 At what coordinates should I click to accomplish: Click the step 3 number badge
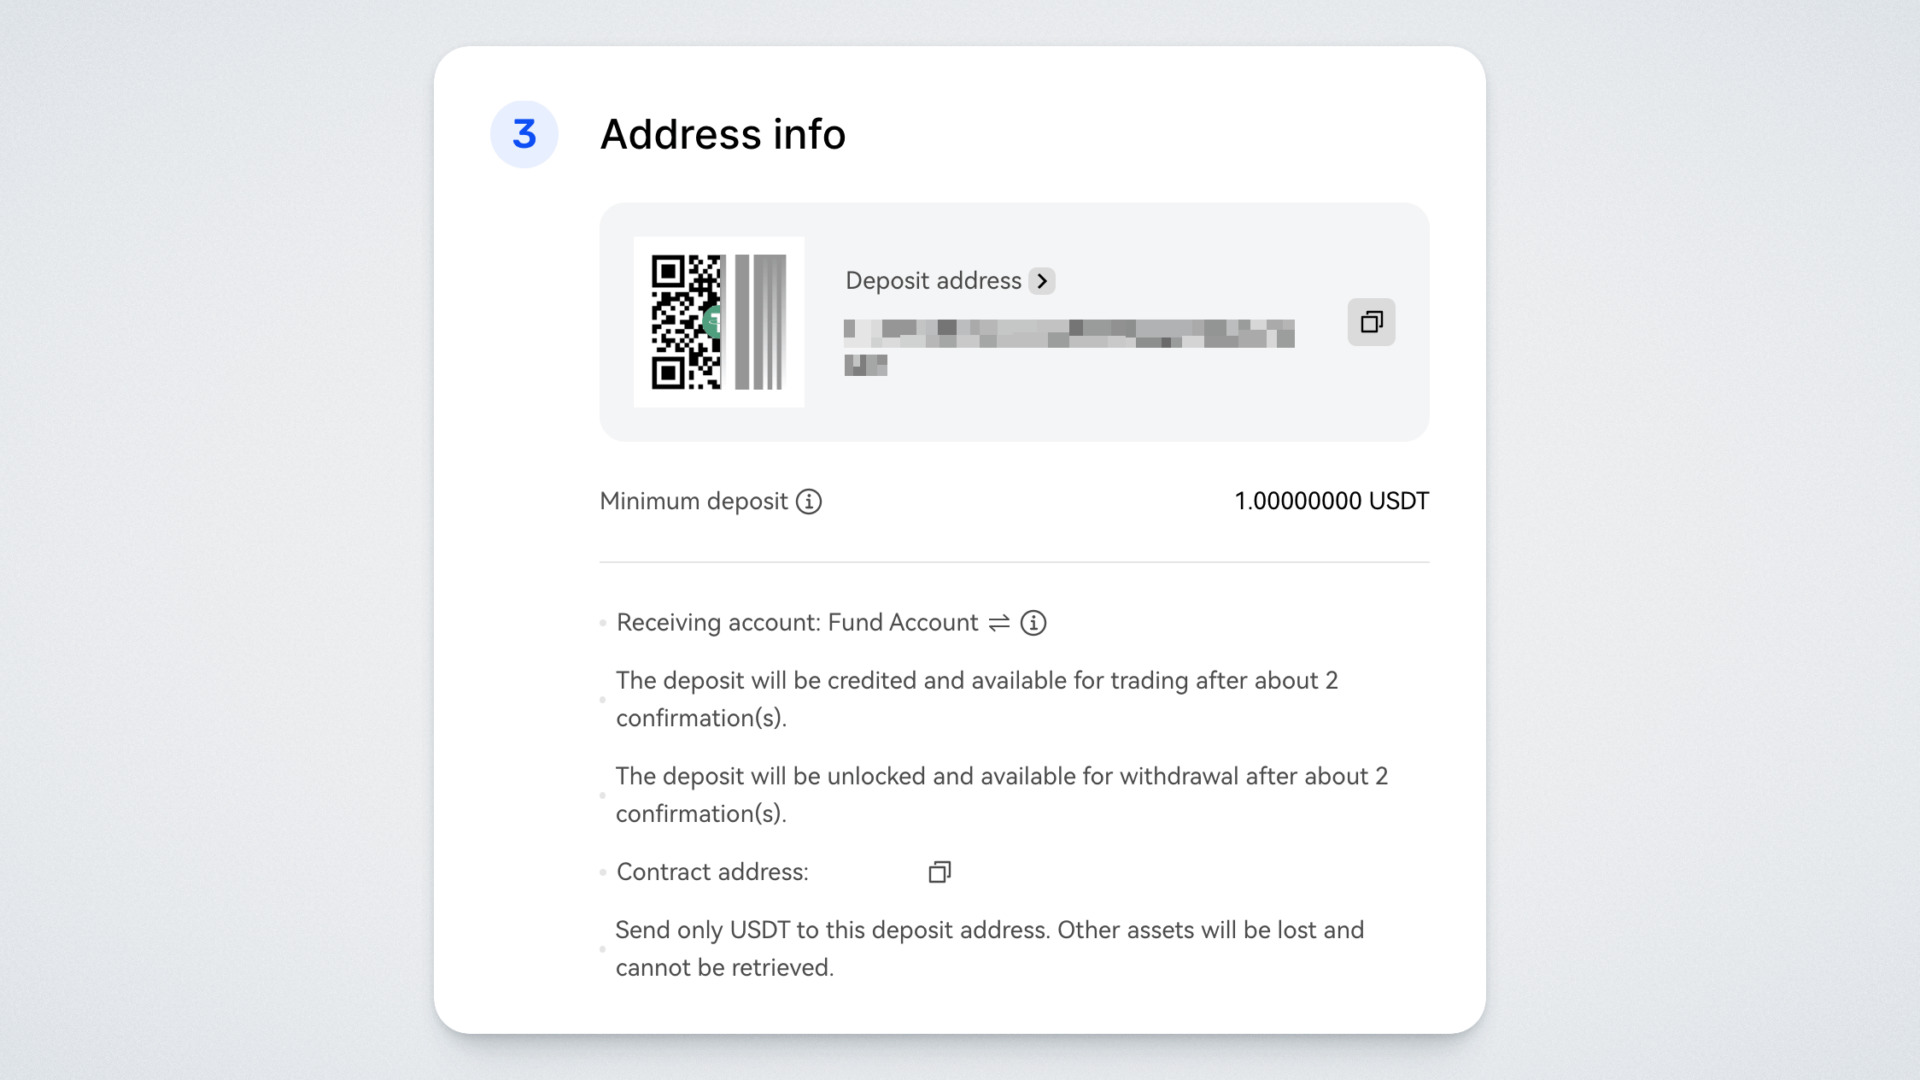[524, 134]
